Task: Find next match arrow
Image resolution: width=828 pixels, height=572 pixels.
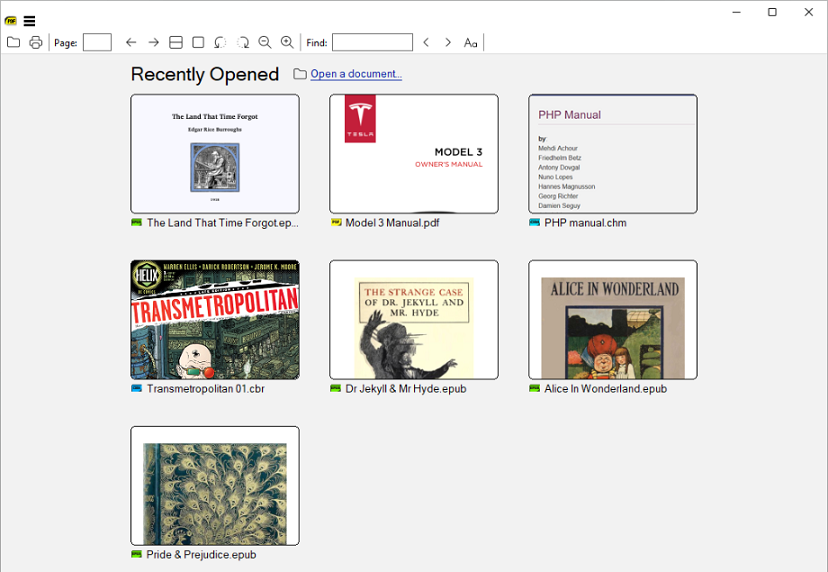Action: pyautogui.click(x=448, y=42)
